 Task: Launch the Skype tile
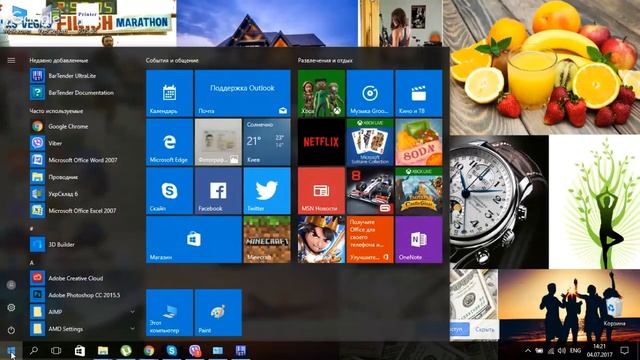coord(169,191)
